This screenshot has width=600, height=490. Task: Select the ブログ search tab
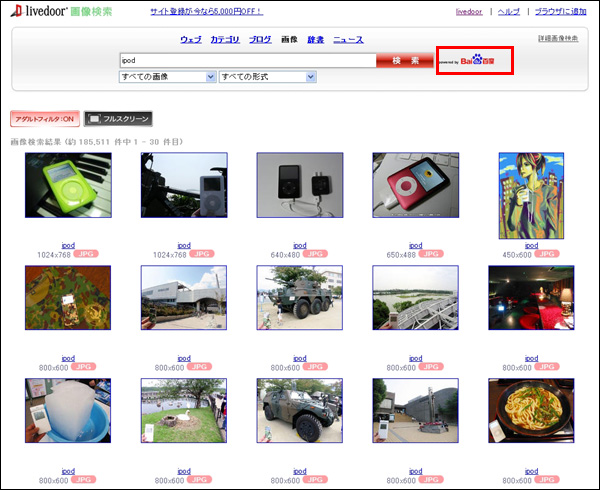260,39
